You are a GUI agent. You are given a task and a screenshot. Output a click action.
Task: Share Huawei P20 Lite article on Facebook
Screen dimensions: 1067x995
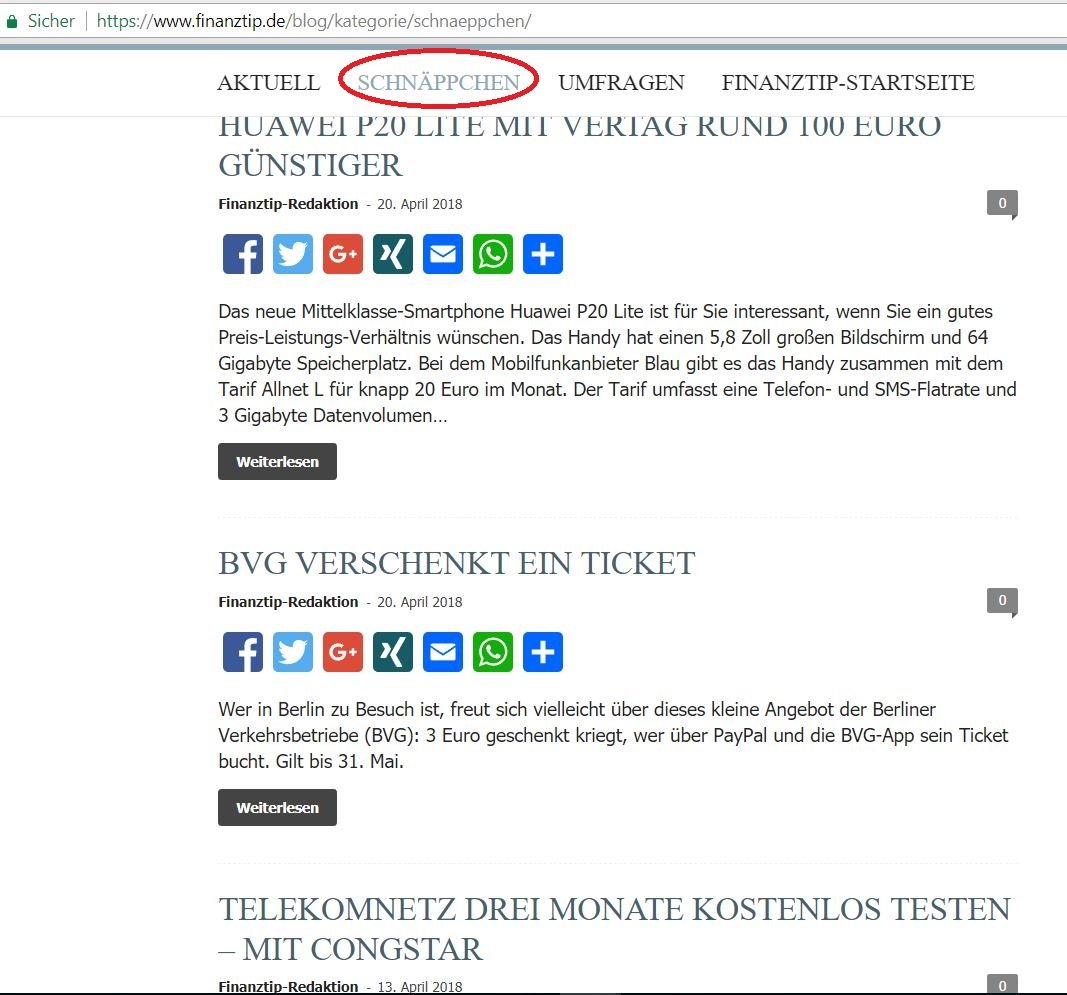(x=243, y=254)
